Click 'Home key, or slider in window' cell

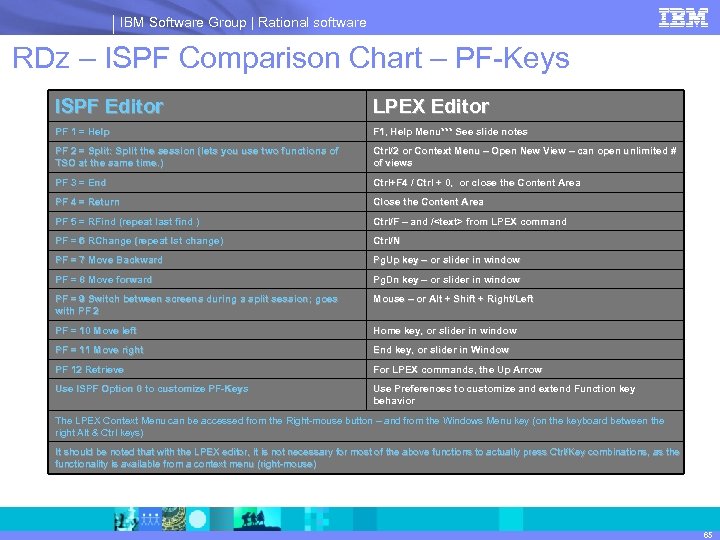click(525, 331)
